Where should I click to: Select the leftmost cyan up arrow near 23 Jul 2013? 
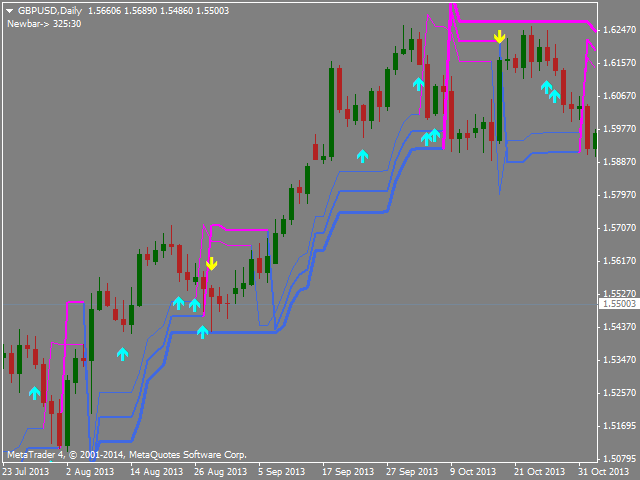(35, 393)
